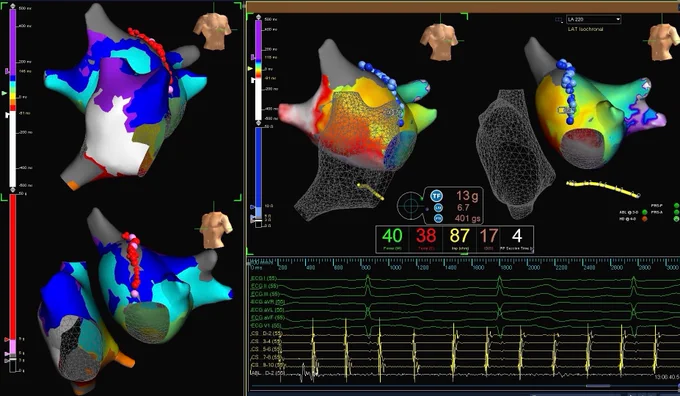The image size is (680, 396).
Task: Click the top arrow of center view color scale bar
Action: point(258,17)
